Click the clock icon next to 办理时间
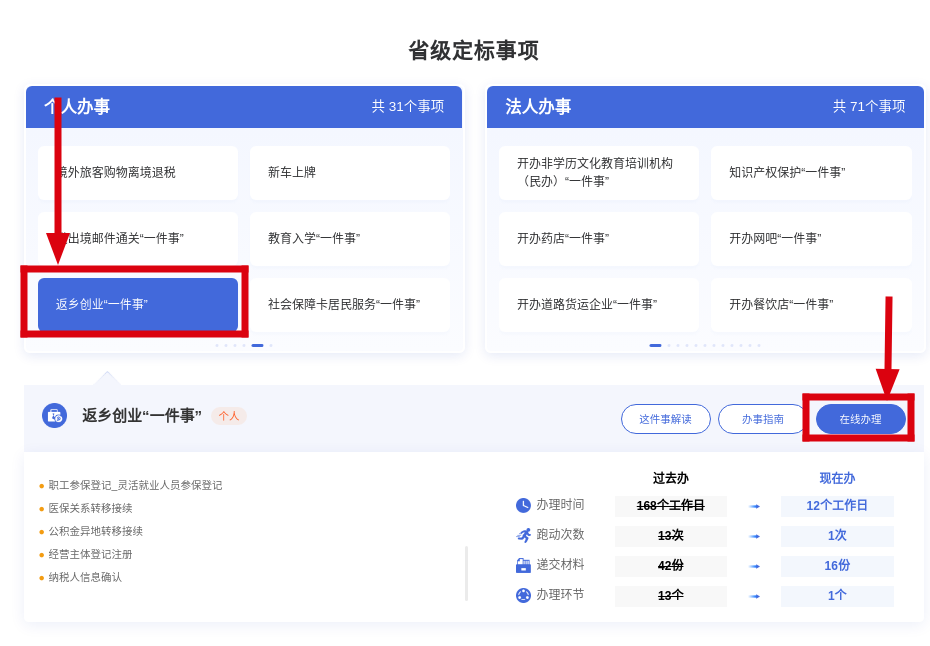Screen dimensions: 930x646 point(523,506)
